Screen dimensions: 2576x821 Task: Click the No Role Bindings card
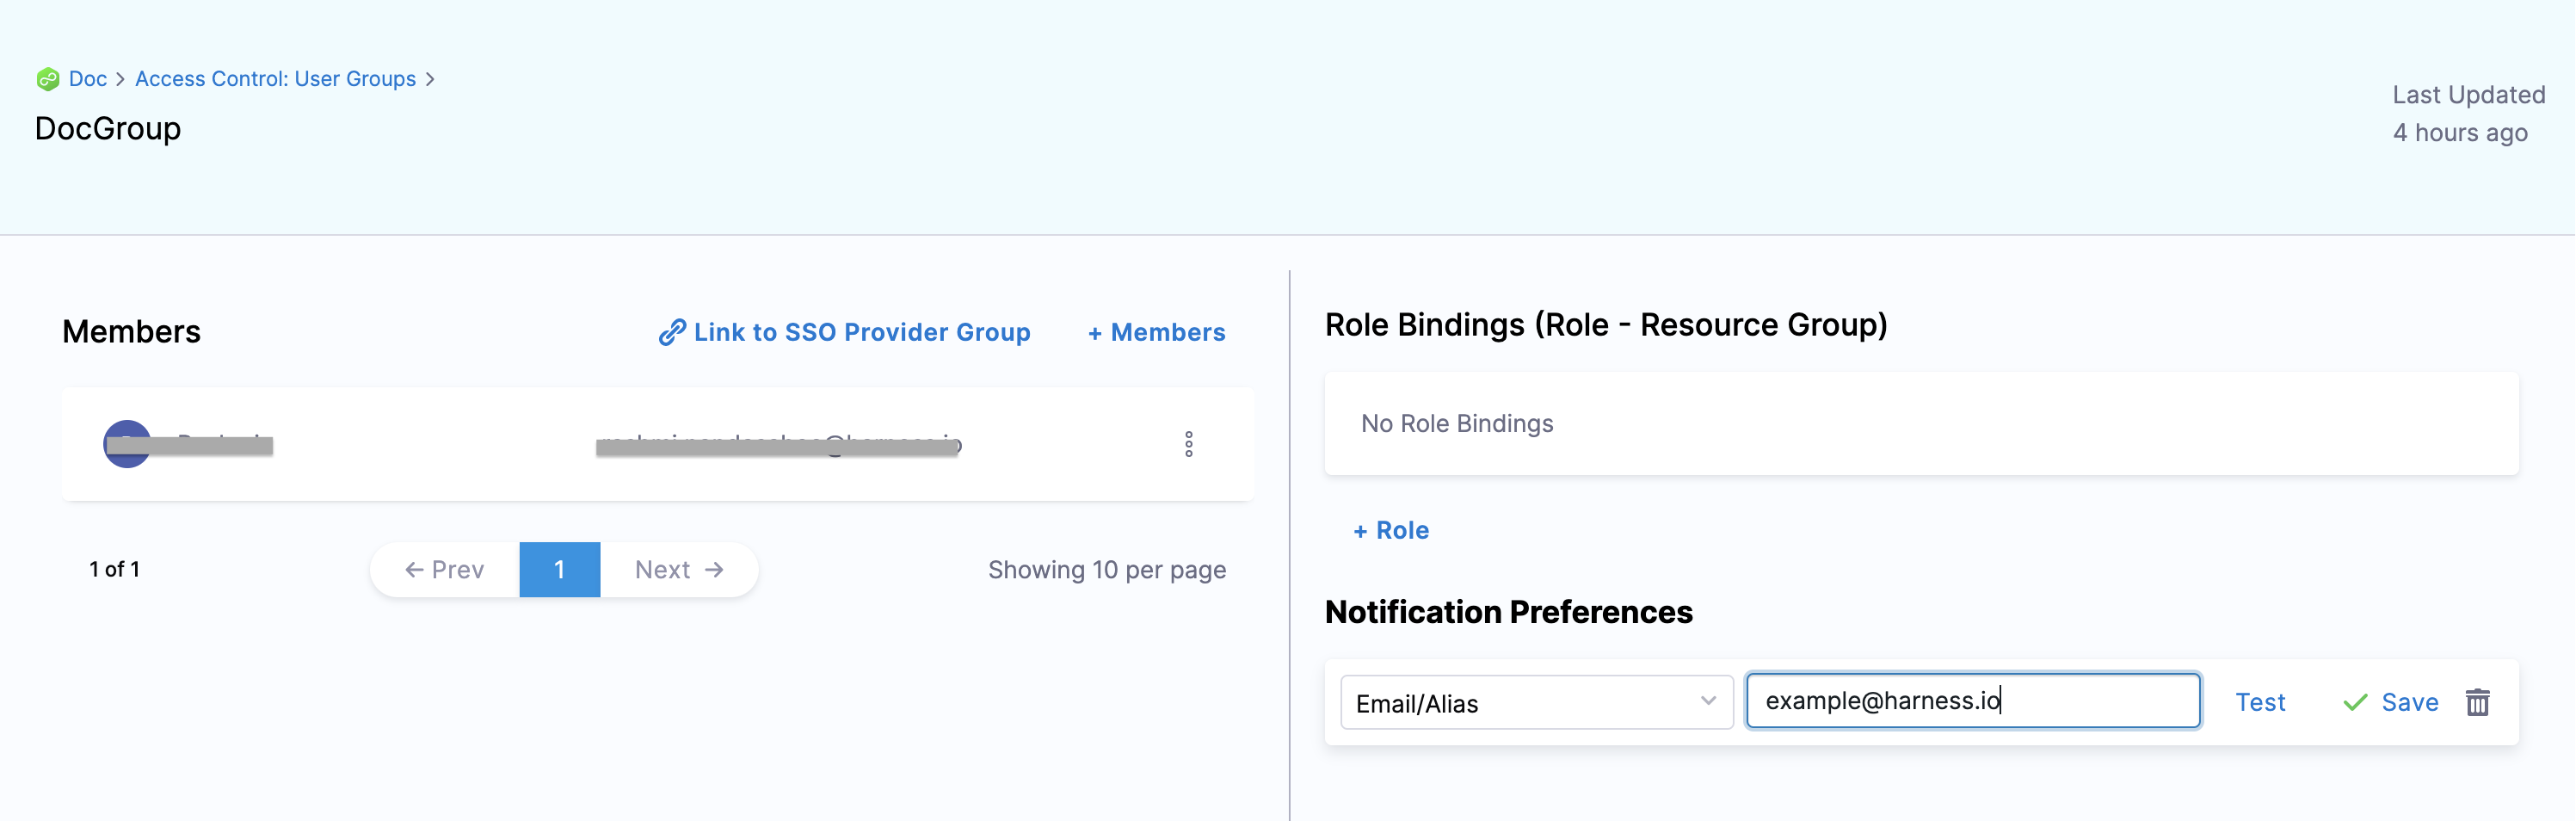pos(1920,424)
